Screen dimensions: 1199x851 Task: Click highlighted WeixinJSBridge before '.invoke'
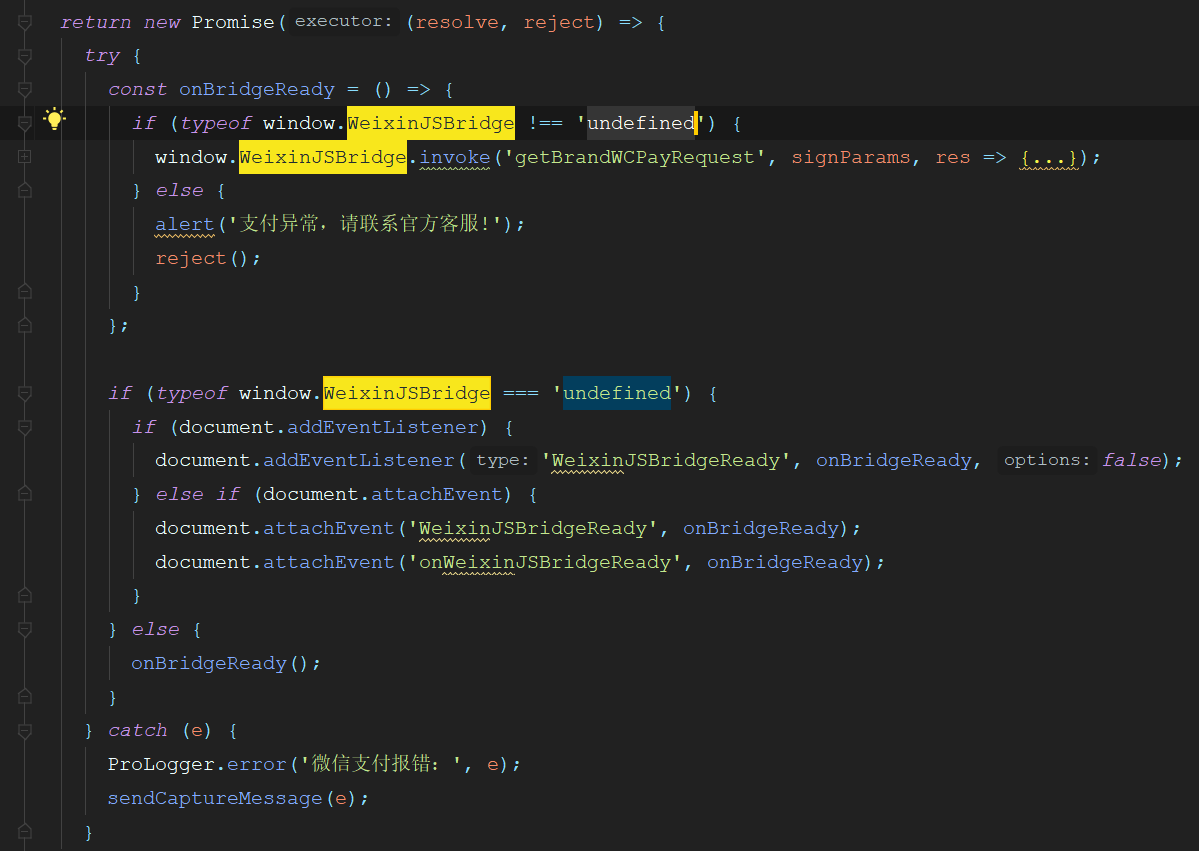pyautogui.click(x=323, y=158)
